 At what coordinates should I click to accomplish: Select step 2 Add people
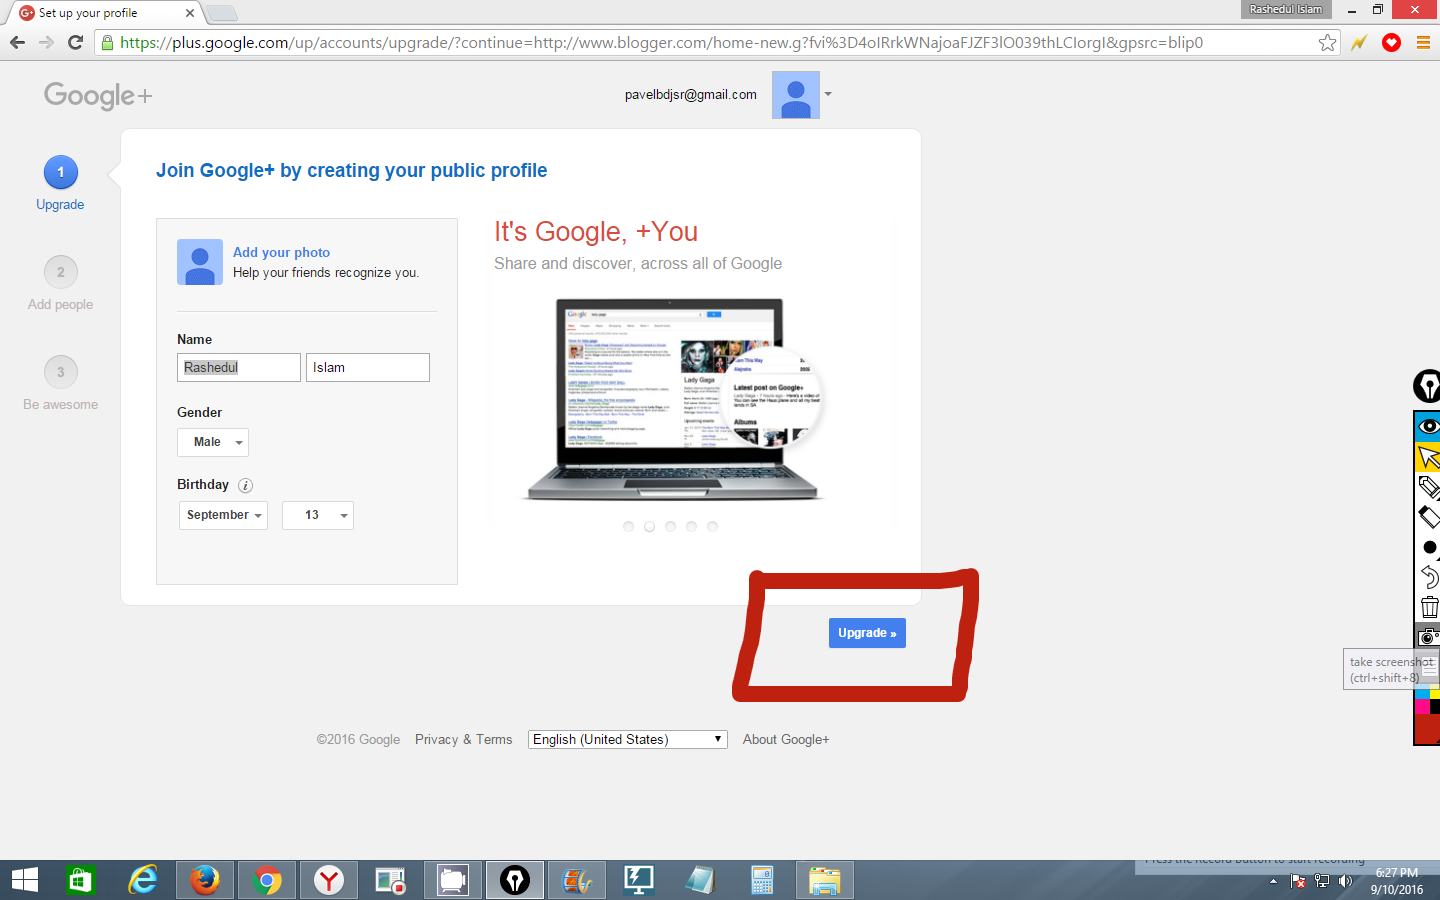pyautogui.click(x=61, y=272)
